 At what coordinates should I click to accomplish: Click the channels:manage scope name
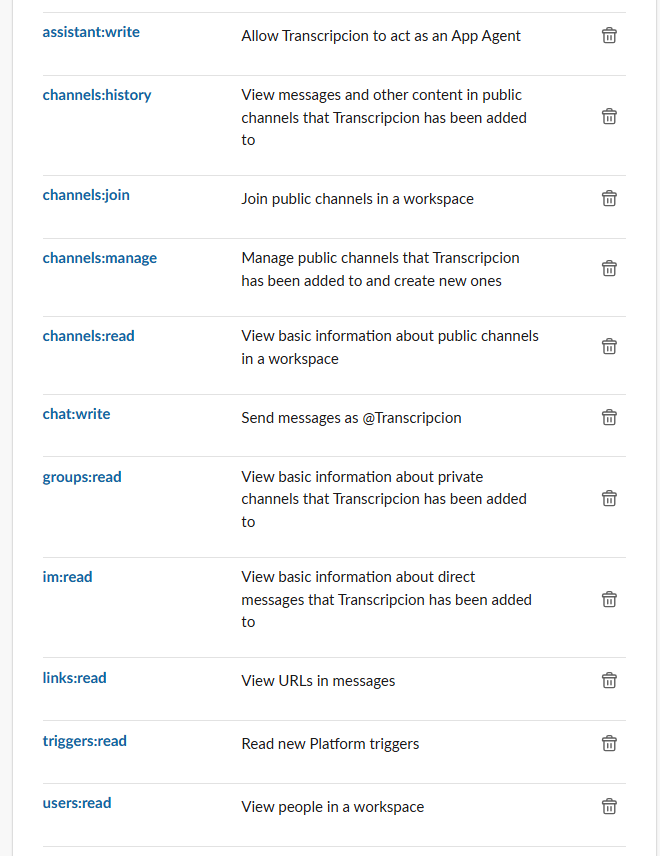tap(100, 258)
